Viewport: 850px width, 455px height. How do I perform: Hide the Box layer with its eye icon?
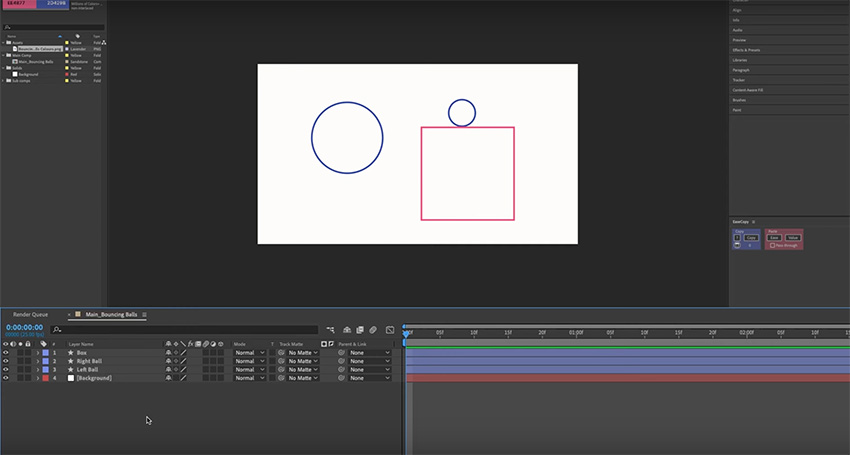click(x=6, y=353)
